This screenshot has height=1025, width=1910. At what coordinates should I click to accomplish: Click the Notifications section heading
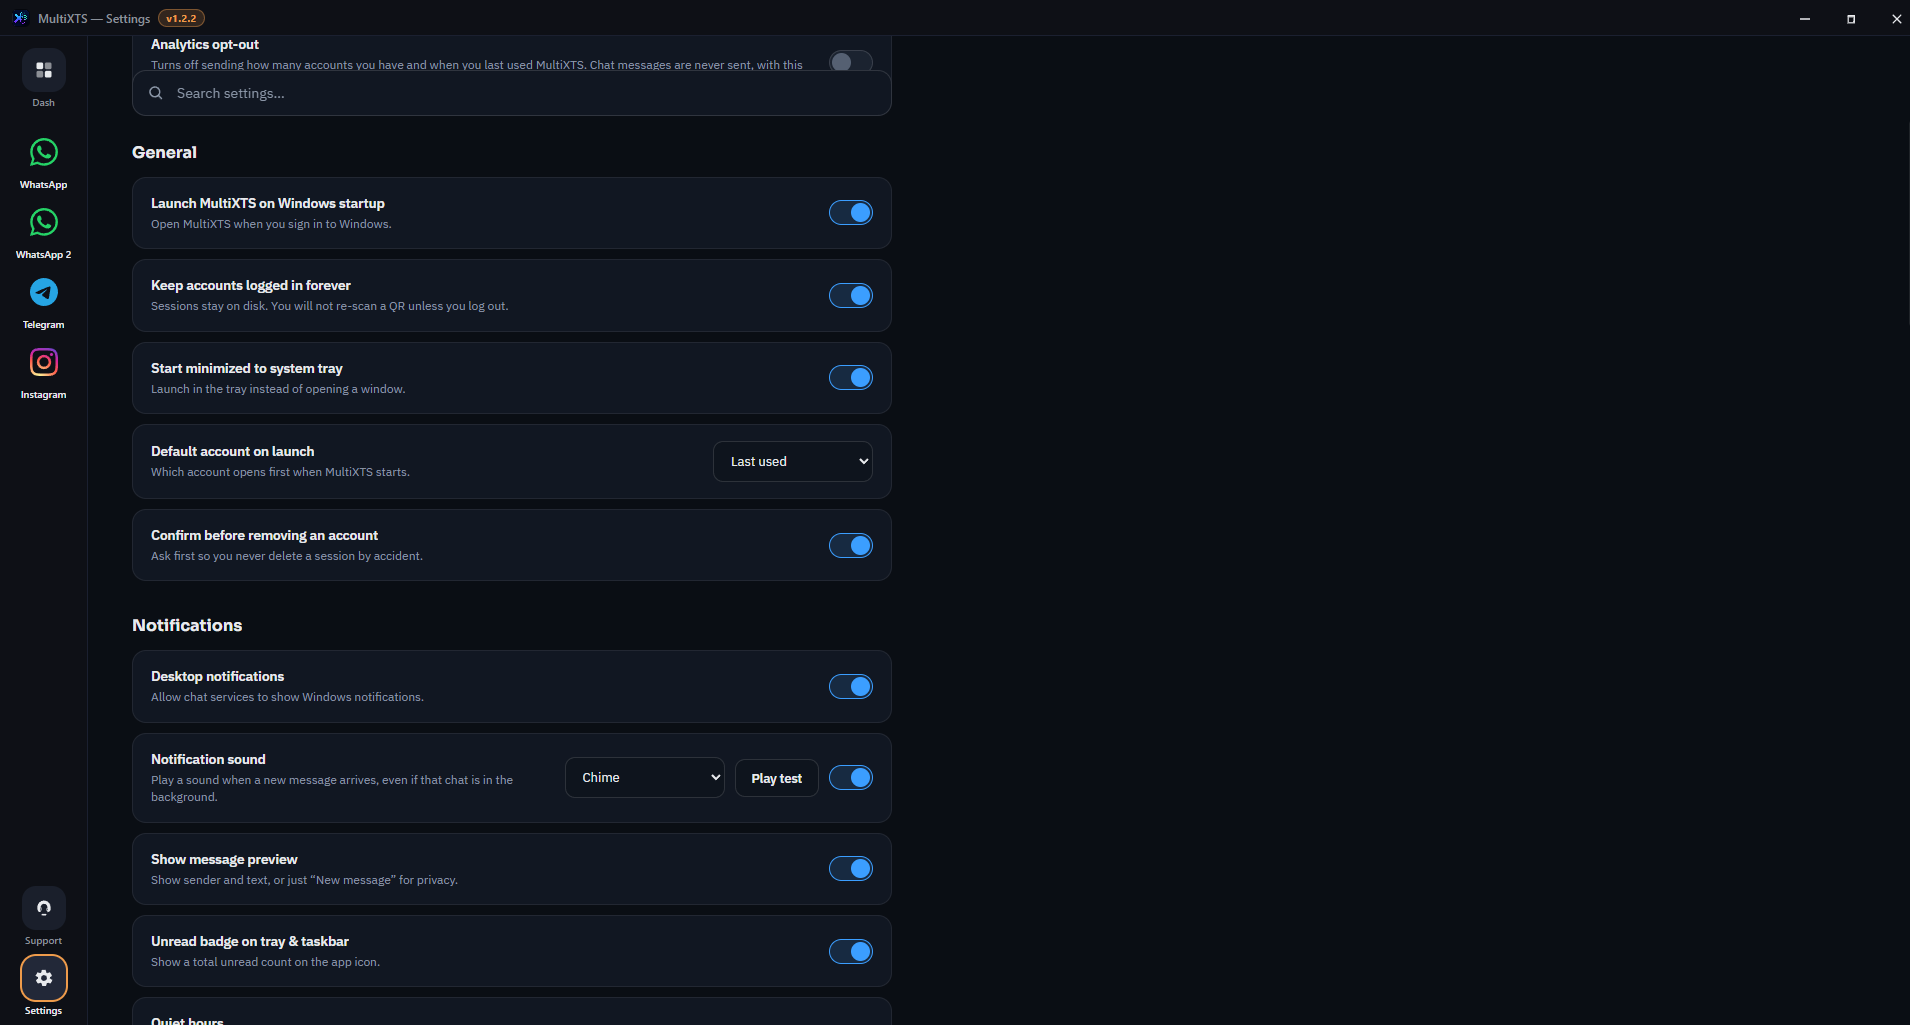pos(187,625)
